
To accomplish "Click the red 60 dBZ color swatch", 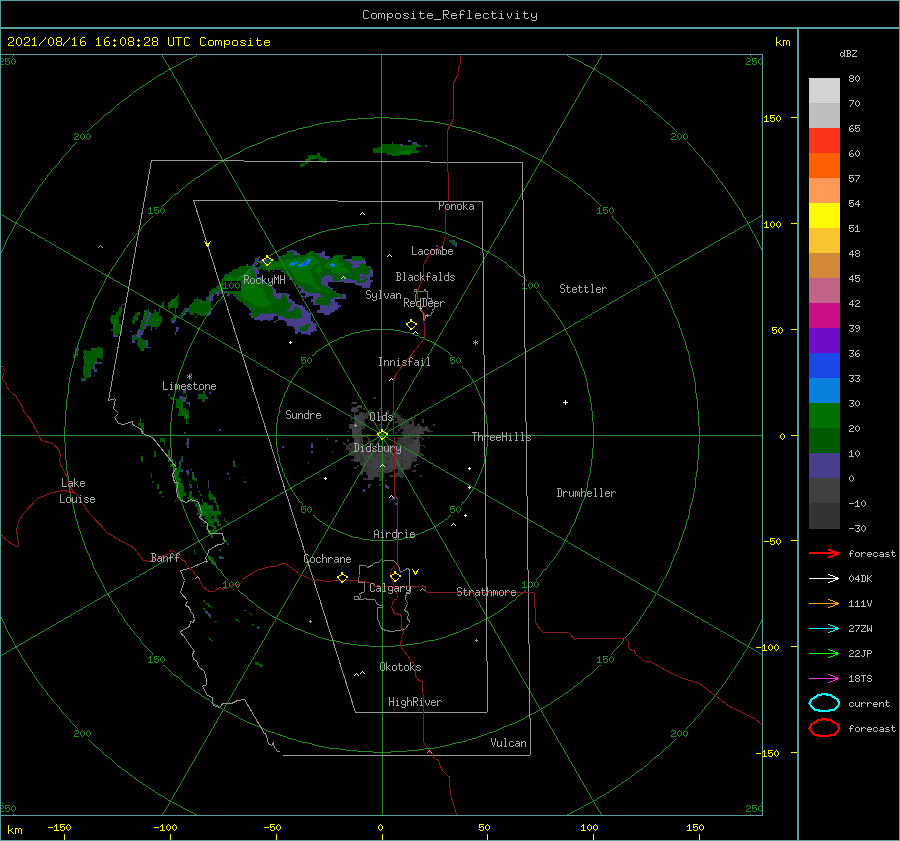I will point(824,141).
